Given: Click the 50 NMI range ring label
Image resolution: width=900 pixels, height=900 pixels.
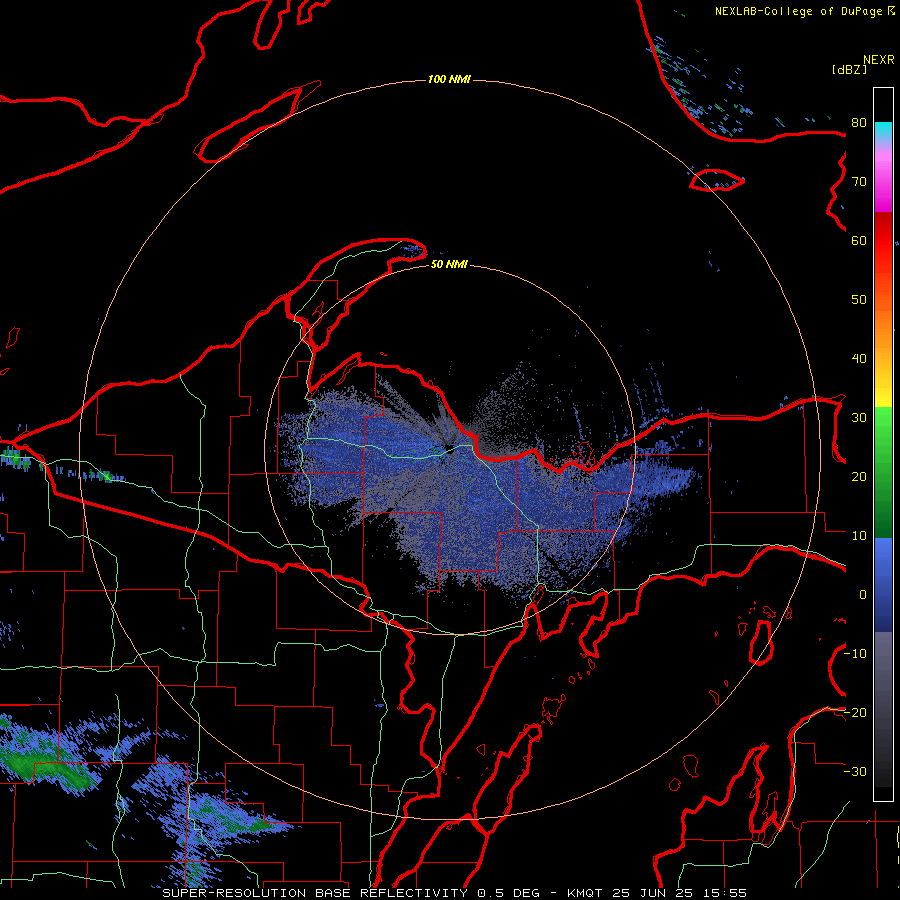Looking at the screenshot, I should click(449, 264).
